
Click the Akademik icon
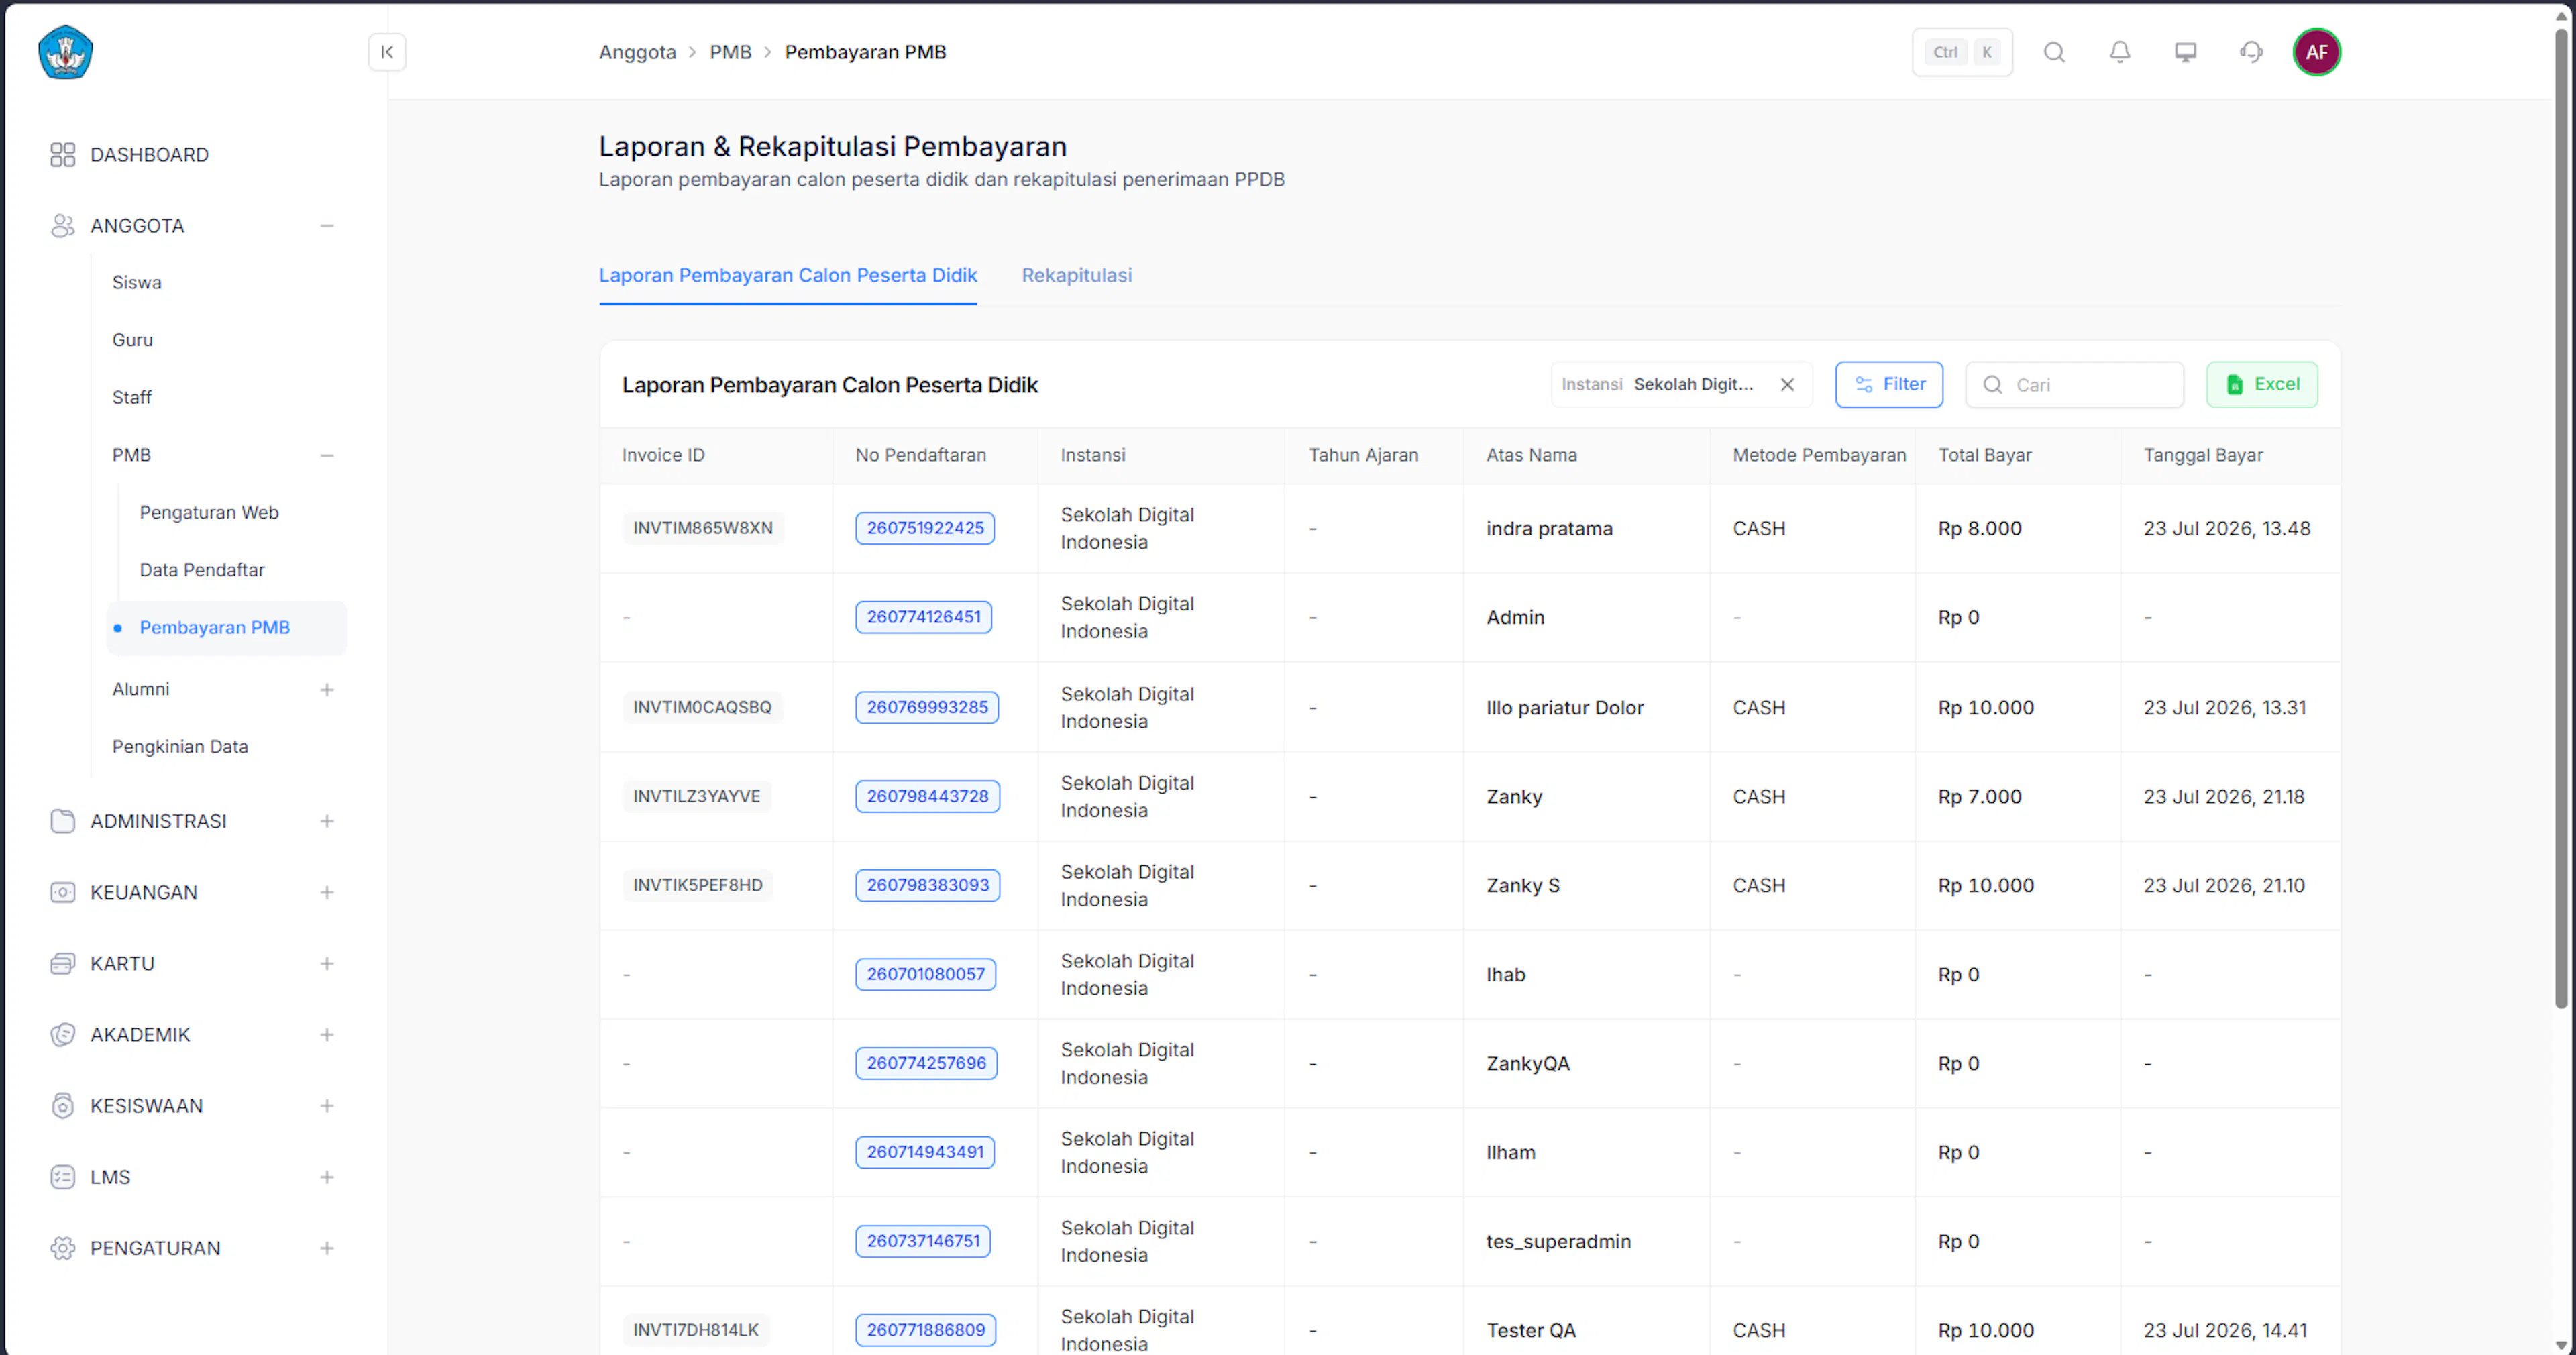click(x=62, y=1034)
